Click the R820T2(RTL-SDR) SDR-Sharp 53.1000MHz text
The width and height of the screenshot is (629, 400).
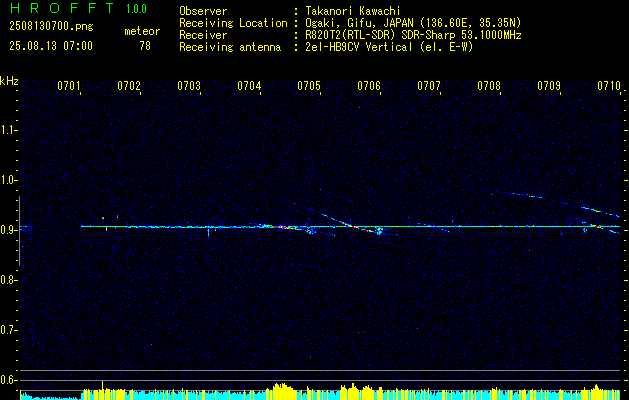pyautogui.click(x=413, y=35)
